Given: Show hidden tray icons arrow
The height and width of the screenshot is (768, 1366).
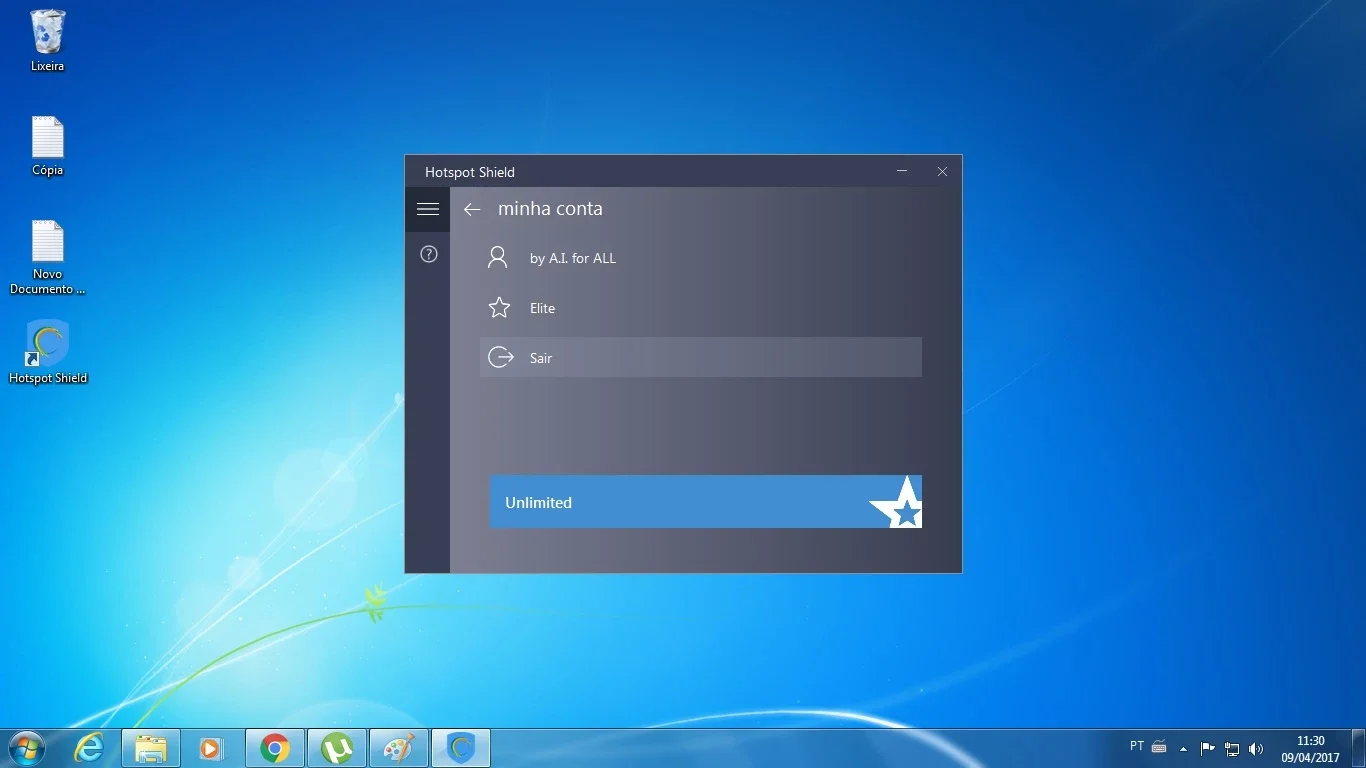Looking at the screenshot, I should click(1183, 748).
